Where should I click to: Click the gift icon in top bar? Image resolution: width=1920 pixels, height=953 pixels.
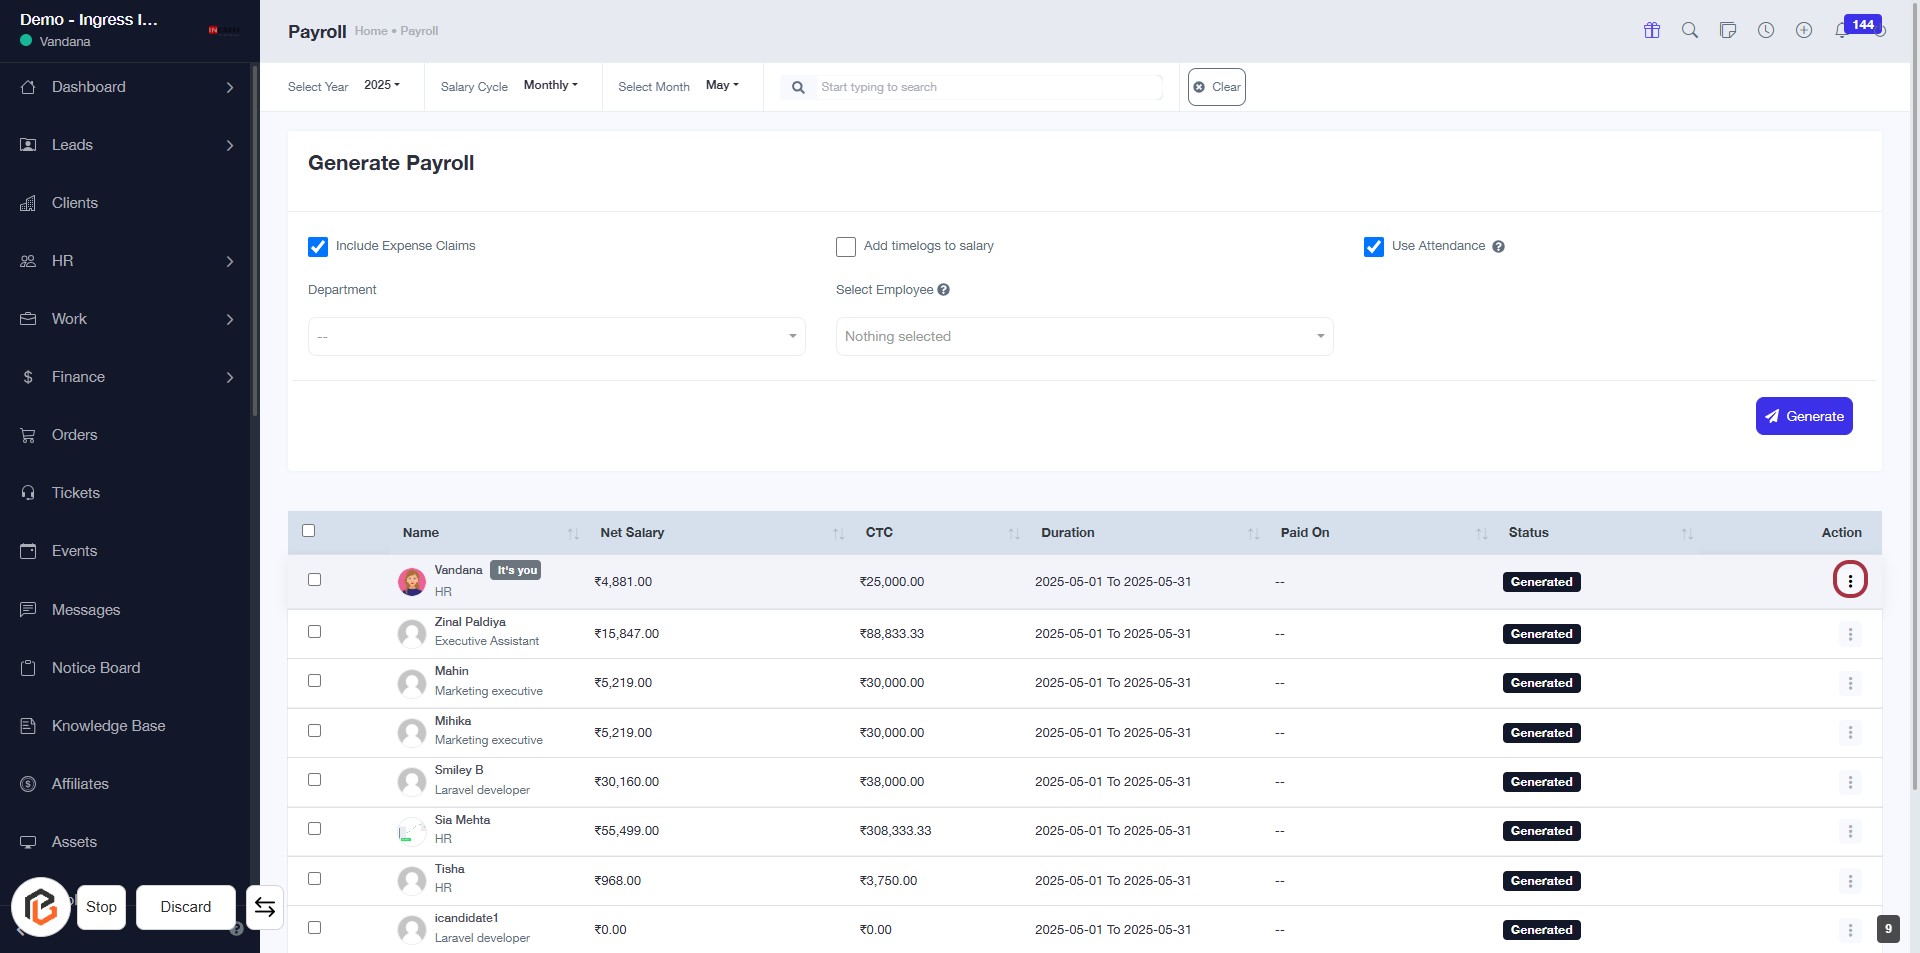click(1651, 30)
